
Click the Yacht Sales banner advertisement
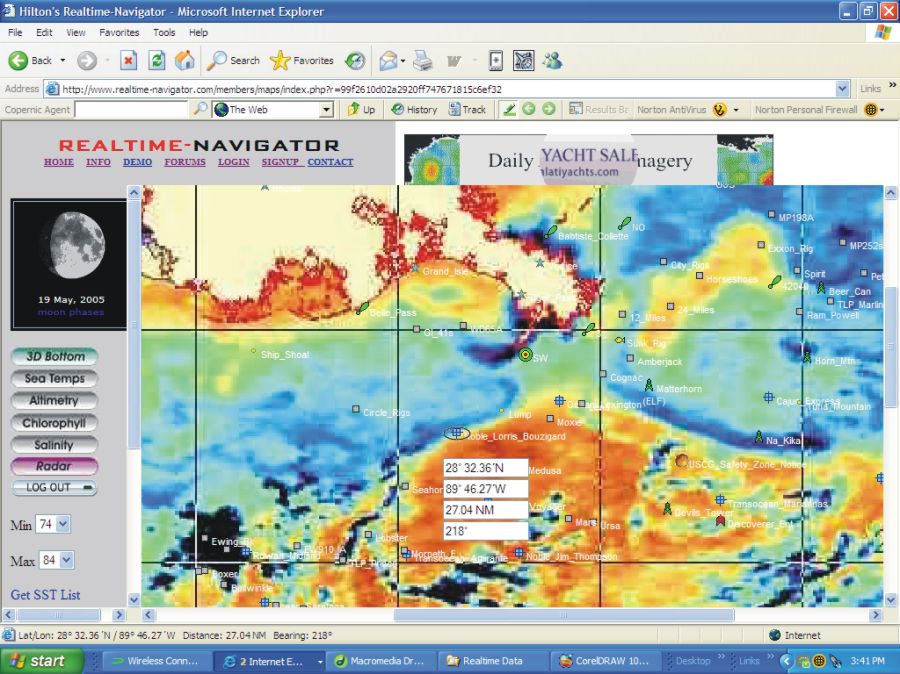point(588,160)
